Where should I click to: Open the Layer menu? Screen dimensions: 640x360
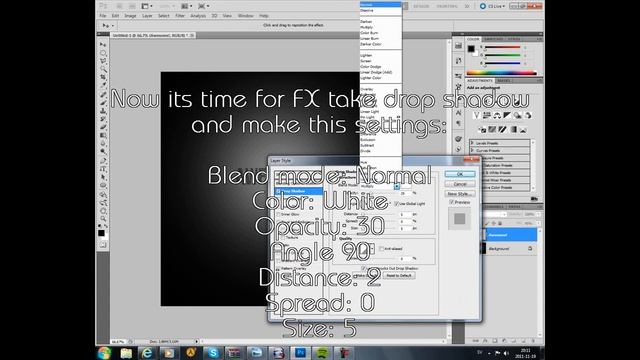(147, 16)
